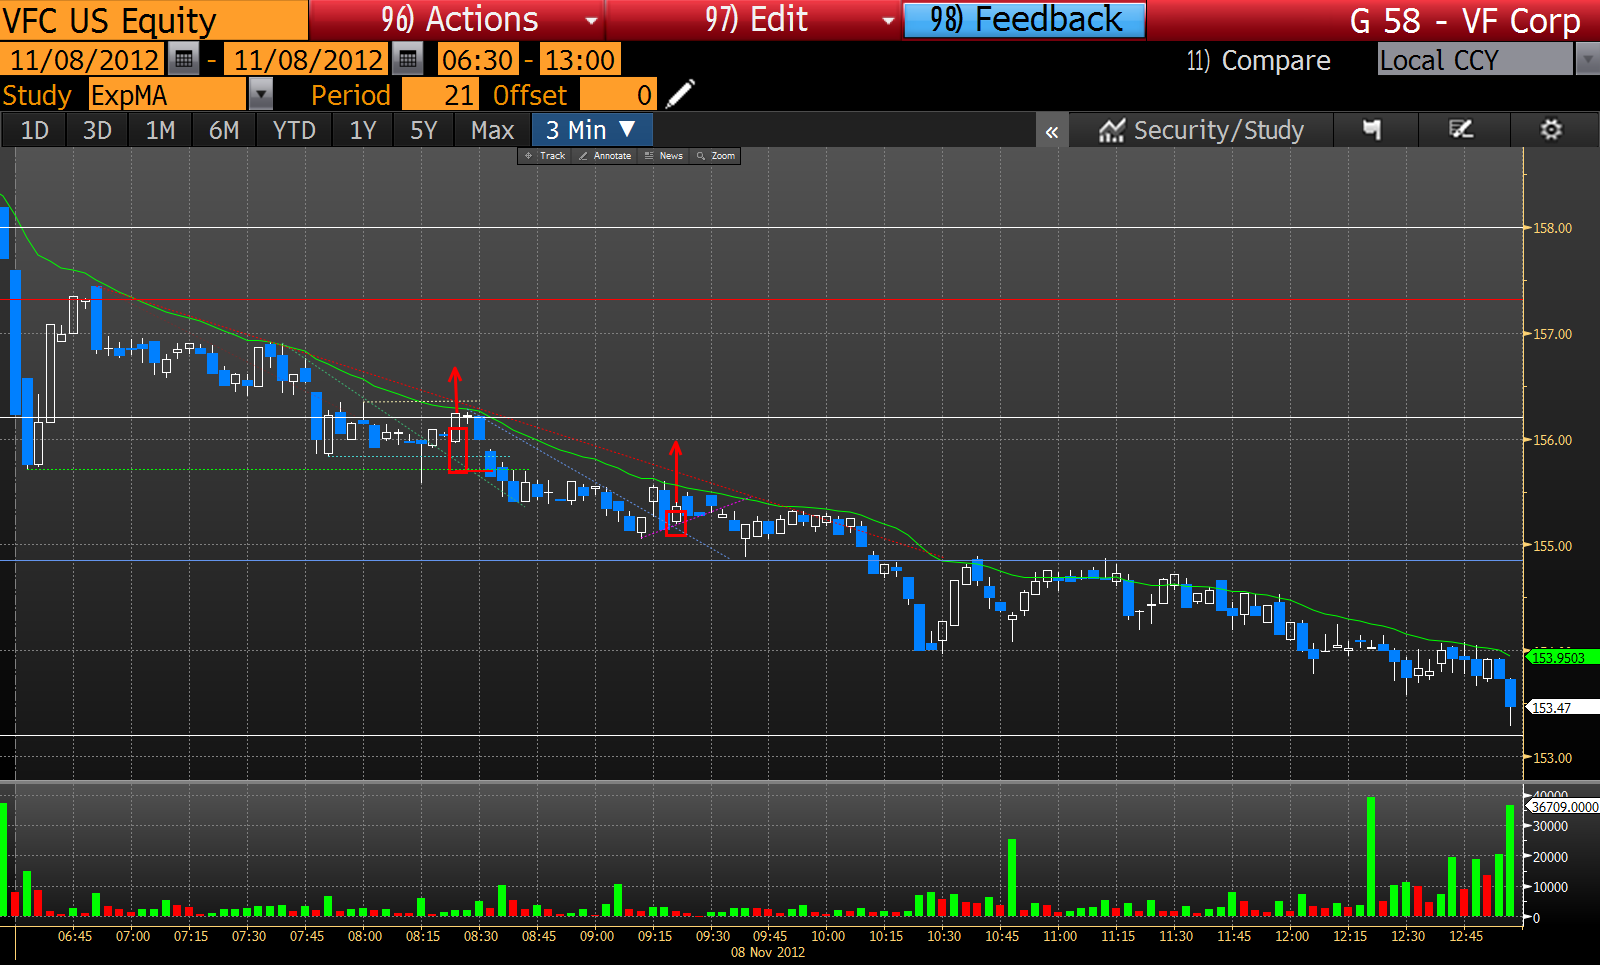
Task: Click the end date field
Action: (x=307, y=60)
